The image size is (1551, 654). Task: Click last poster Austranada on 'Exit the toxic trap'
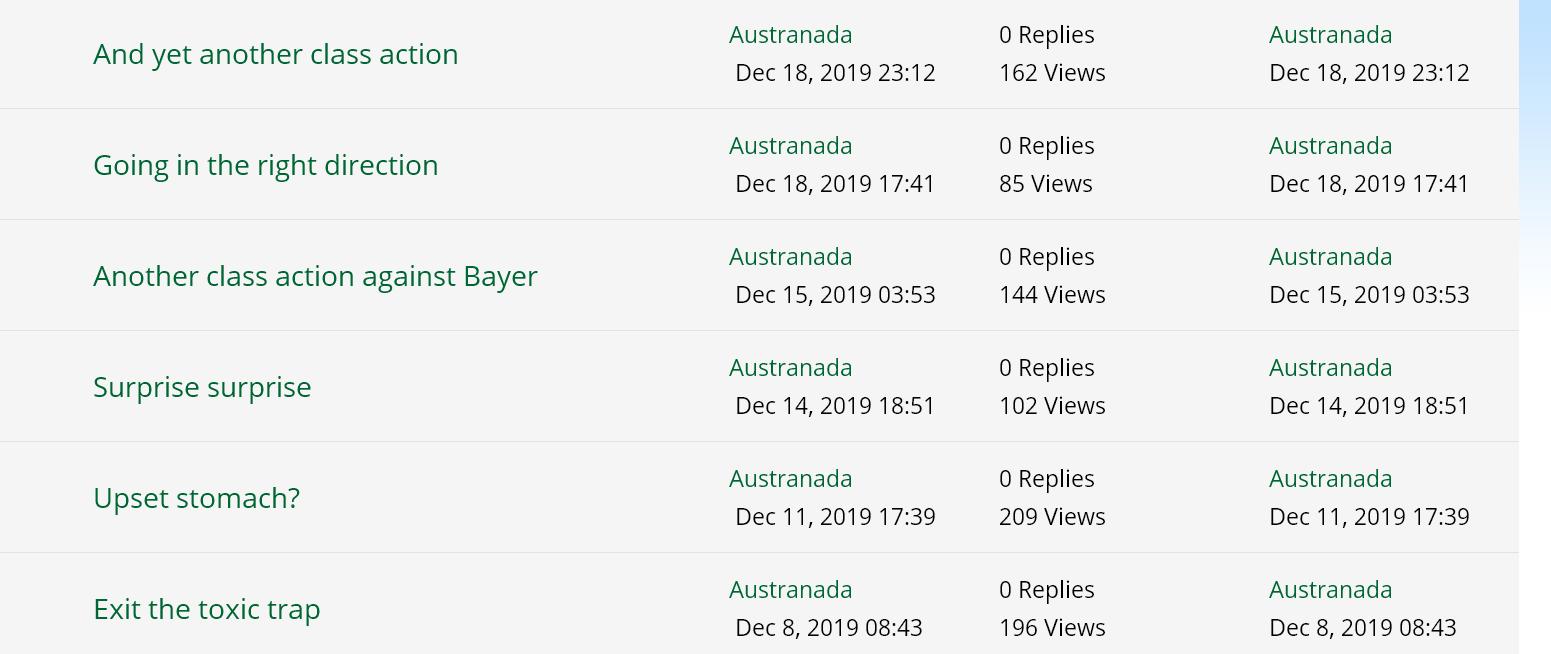click(1330, 590)
